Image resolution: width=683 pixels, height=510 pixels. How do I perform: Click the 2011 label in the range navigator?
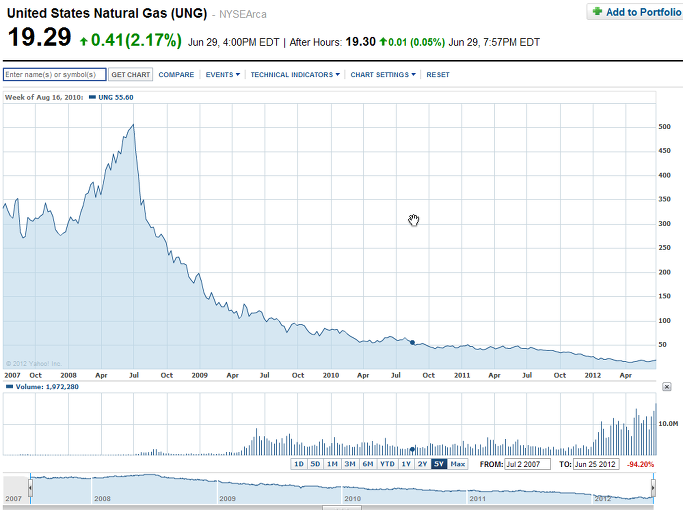pyautogui.click(x=477, y=499)
